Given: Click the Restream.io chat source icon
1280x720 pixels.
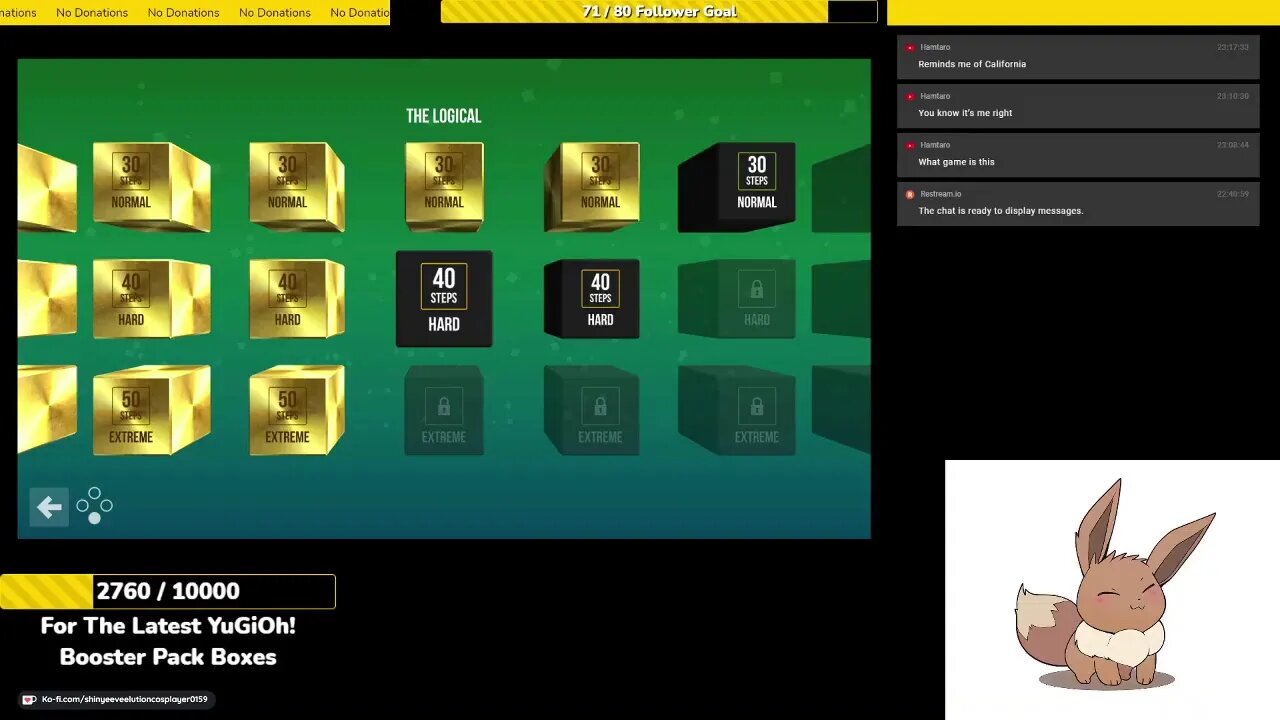Looking at the screenshot, I should click(910, 195).
